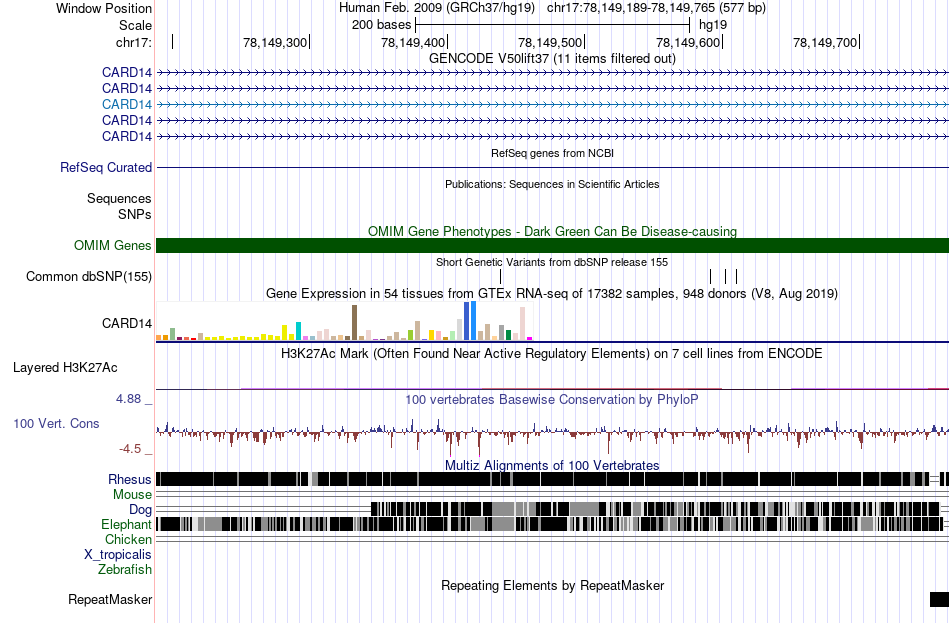This screenshot has width=950, height=623.
Task: Click the CARD14 label beside the GTEx bar chart
Action: point(127,324)
